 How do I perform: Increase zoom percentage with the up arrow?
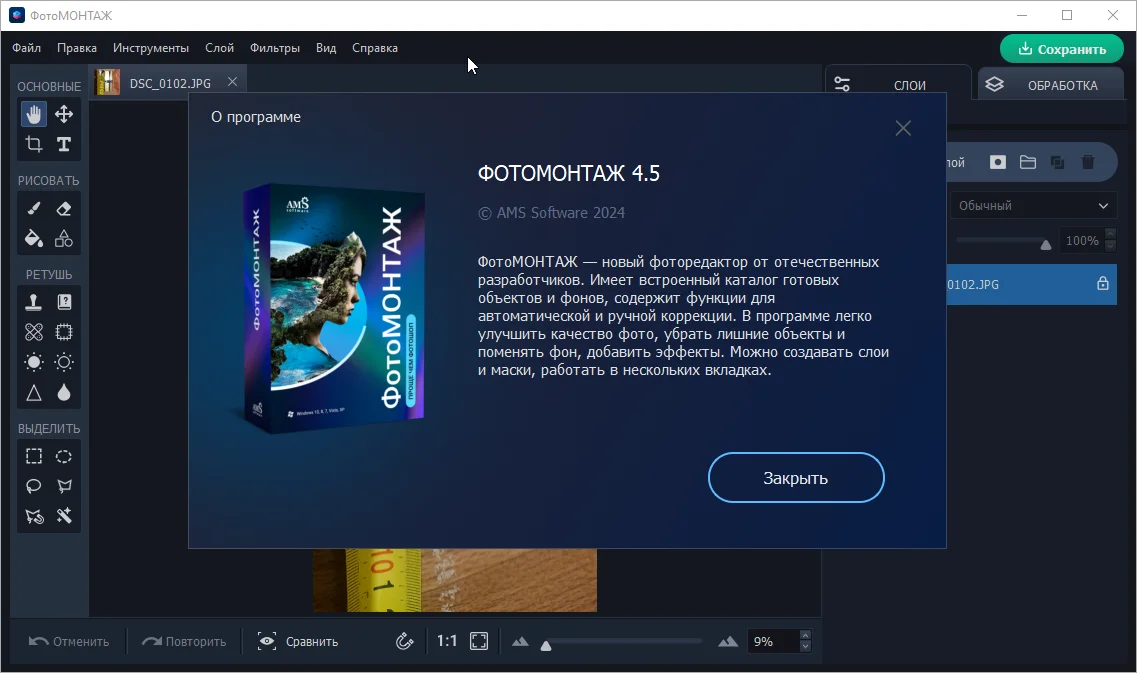[x=806, y=635]
